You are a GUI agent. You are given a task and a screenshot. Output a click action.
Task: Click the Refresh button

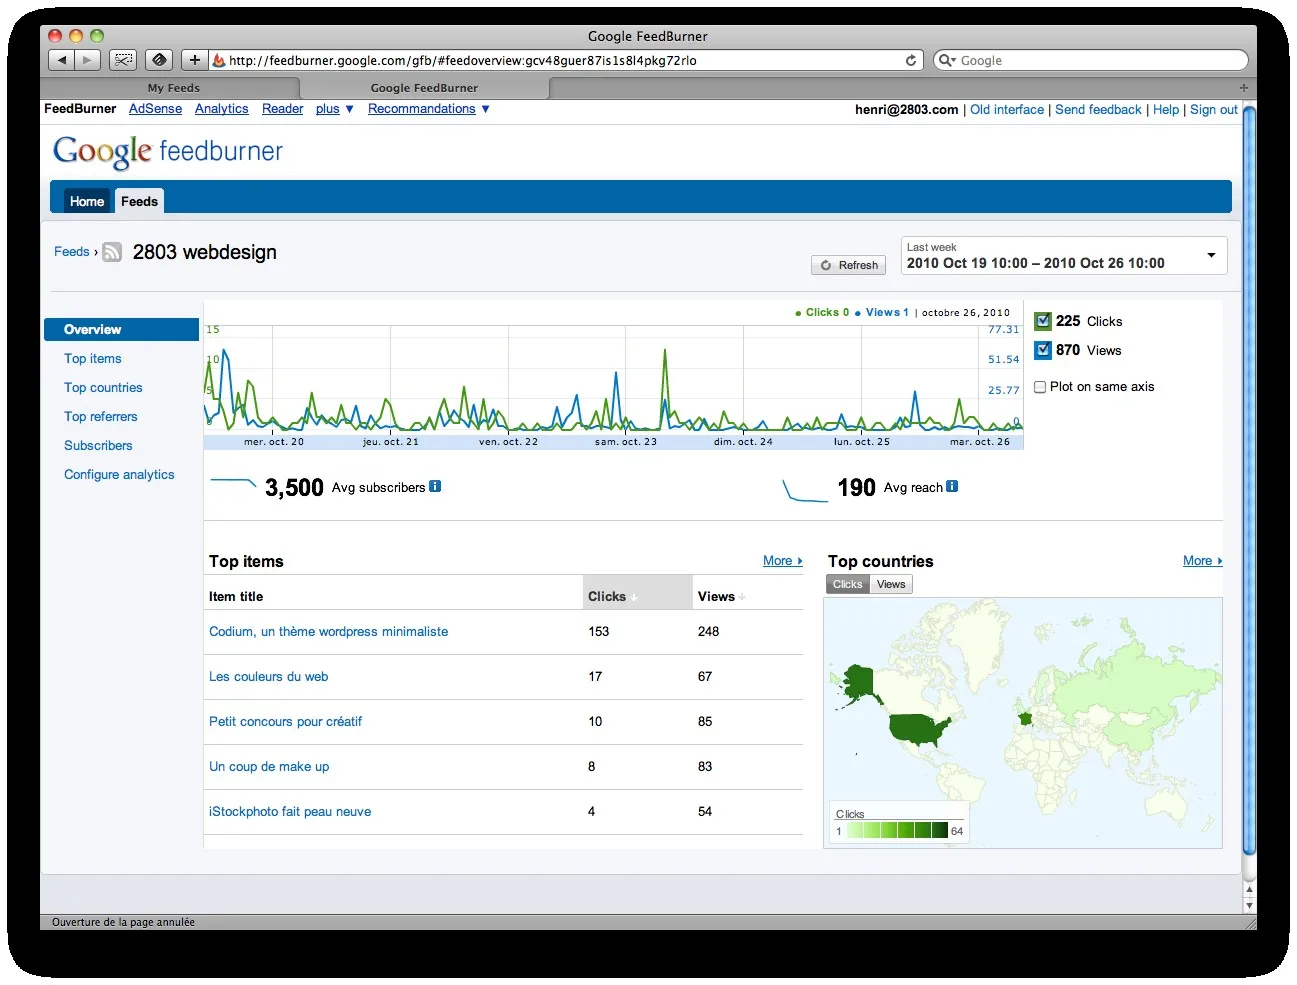(x=849, y=265)
